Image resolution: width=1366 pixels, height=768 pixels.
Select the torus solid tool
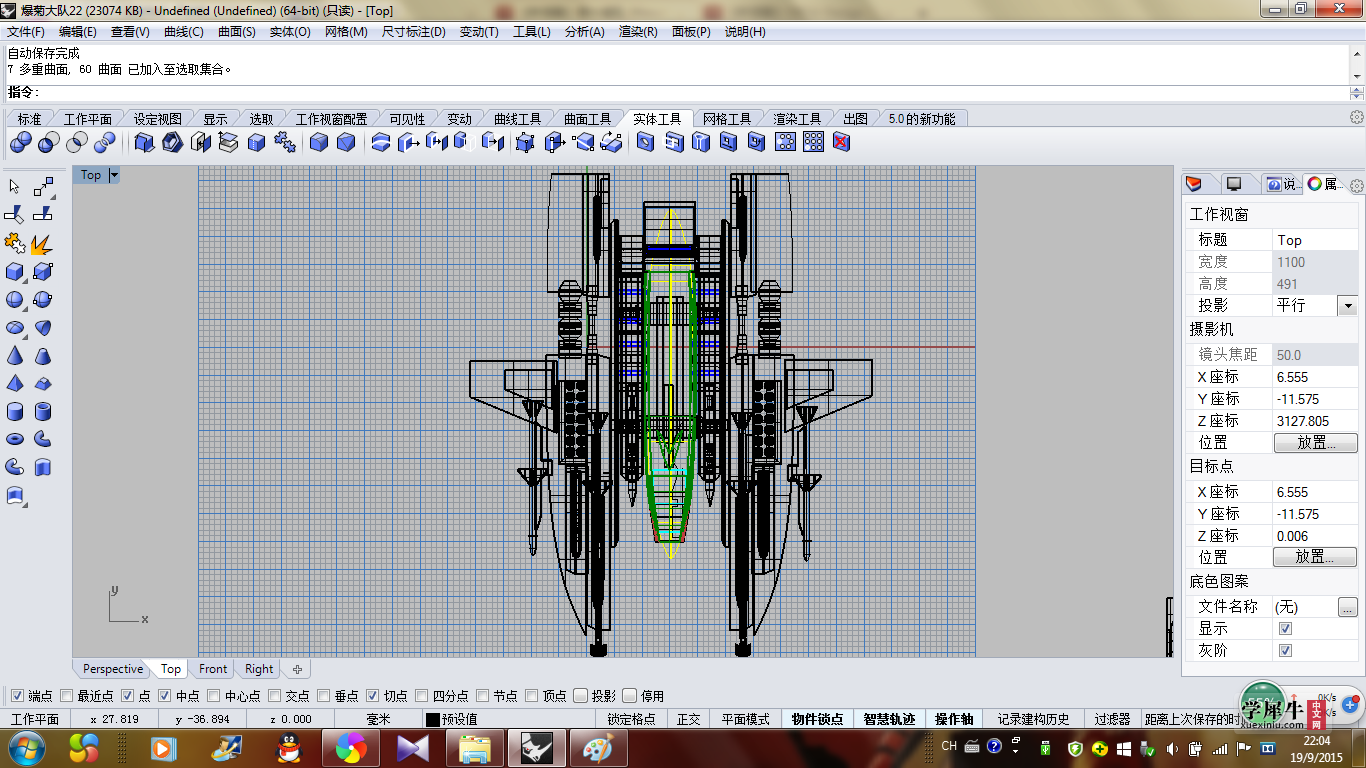pyautogui.click(x=15, y=439)
